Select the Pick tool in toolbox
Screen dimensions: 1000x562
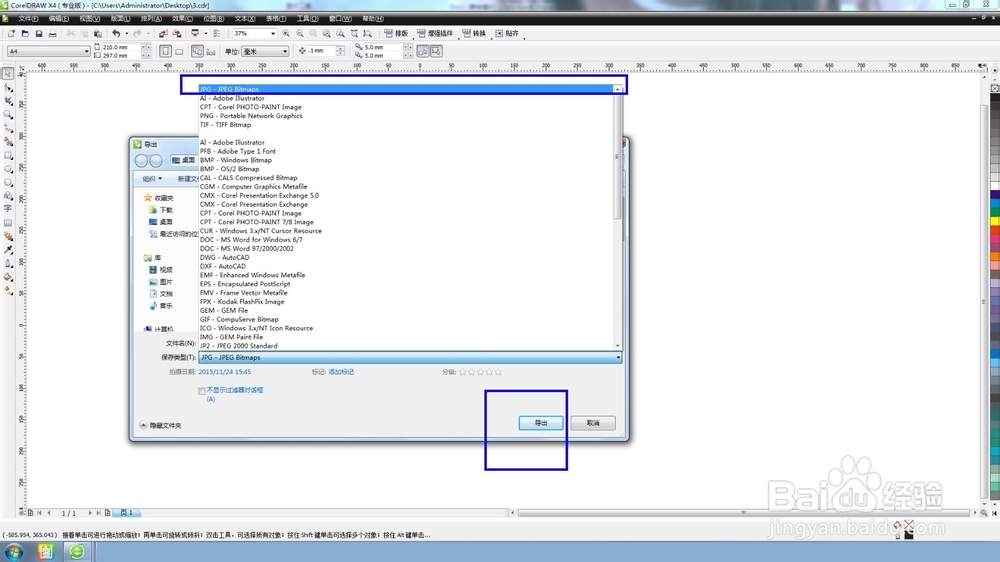click(8, 74)
